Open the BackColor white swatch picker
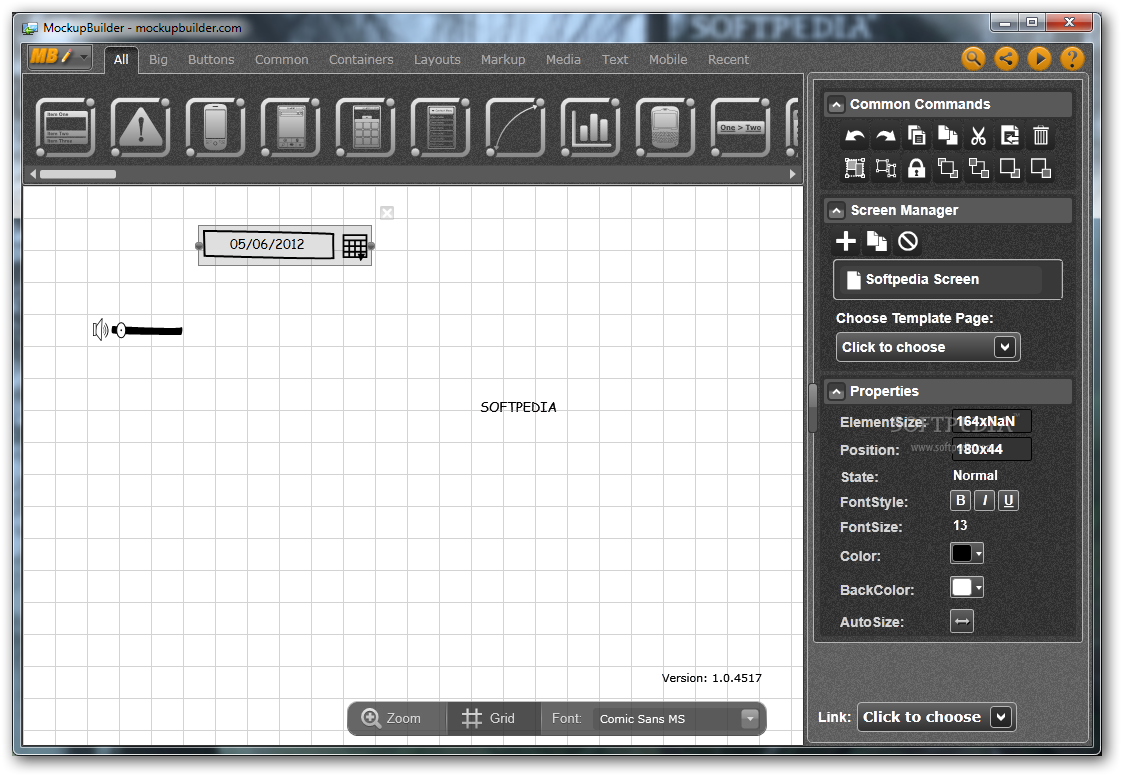Image resolution: width=1122 pixels, height=776 pixels. 966,587
